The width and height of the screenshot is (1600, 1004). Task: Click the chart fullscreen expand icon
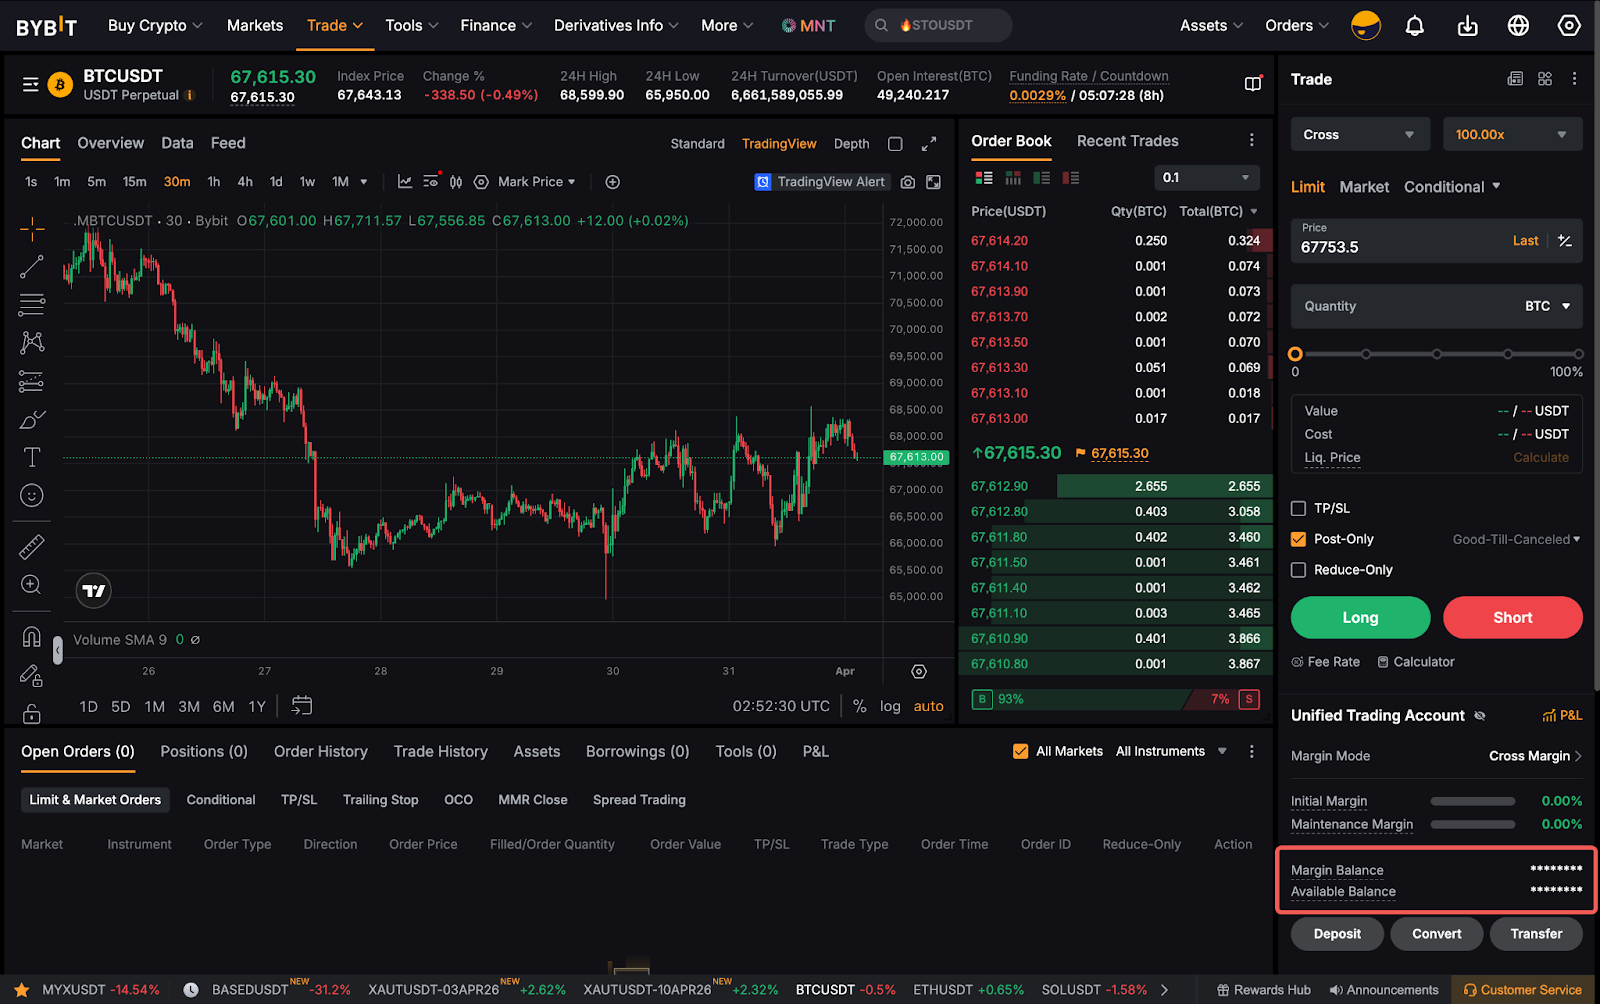tap(929, 144)
